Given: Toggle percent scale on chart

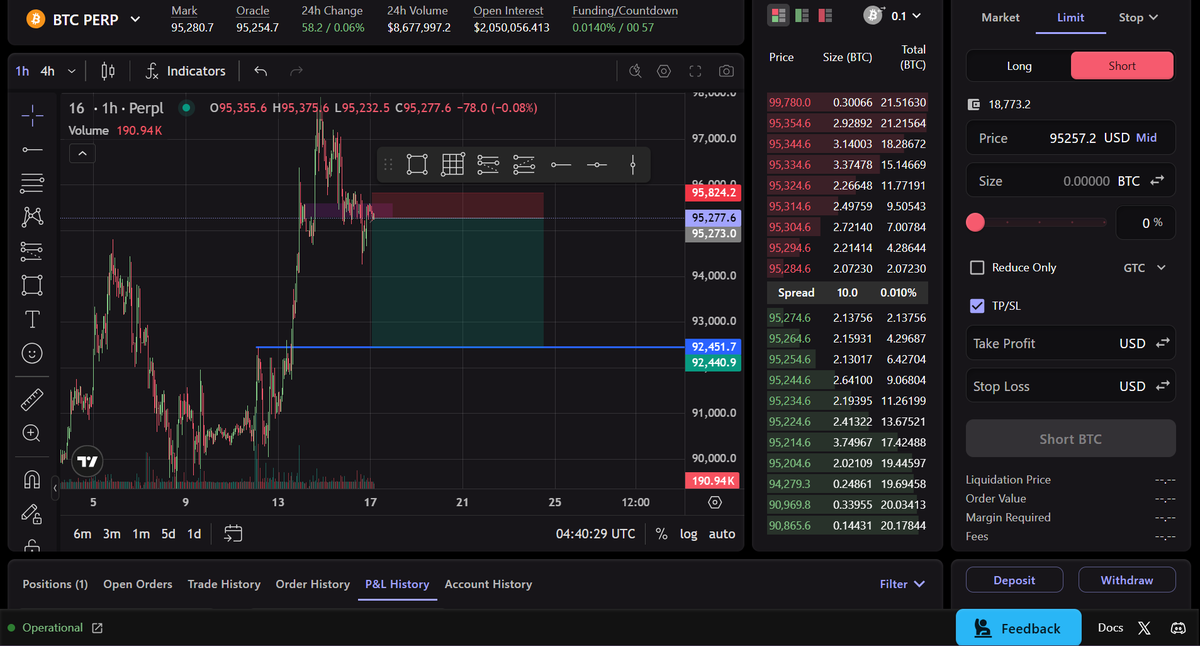Looking at the screenshot, I should click(x=662, y=534).
